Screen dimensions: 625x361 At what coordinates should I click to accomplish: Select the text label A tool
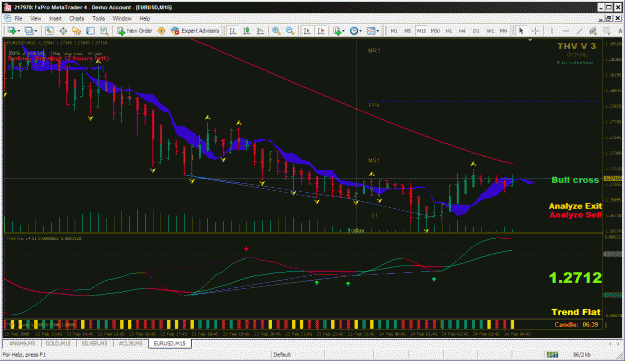(x=619, y=31)
